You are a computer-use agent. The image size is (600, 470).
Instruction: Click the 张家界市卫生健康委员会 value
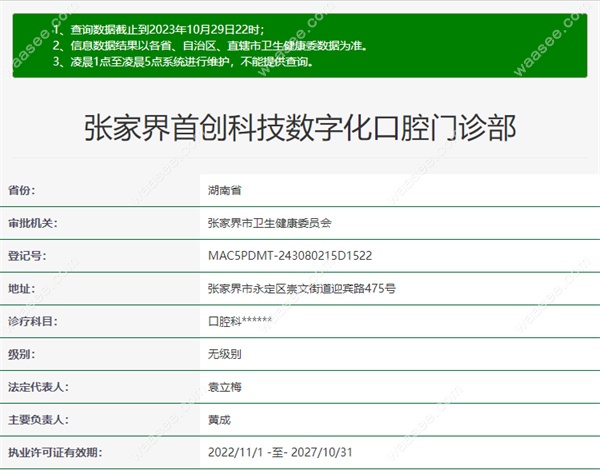click(x=268, y=223)
